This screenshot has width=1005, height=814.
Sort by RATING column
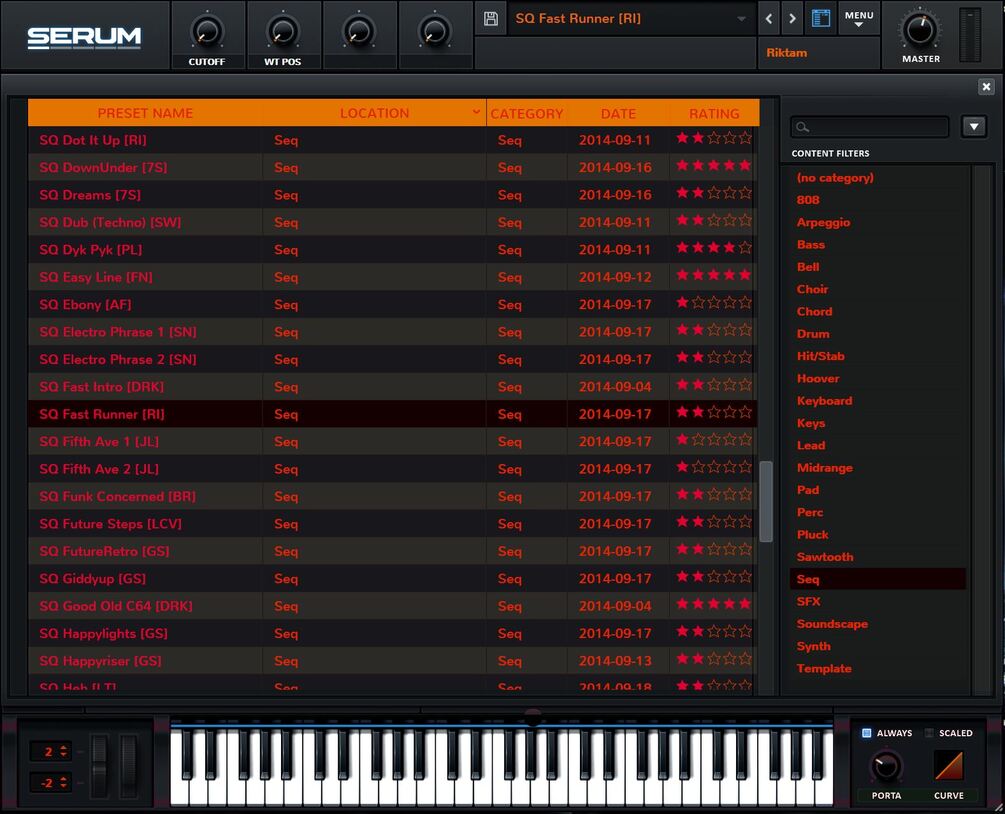click(x=714, y=113)
